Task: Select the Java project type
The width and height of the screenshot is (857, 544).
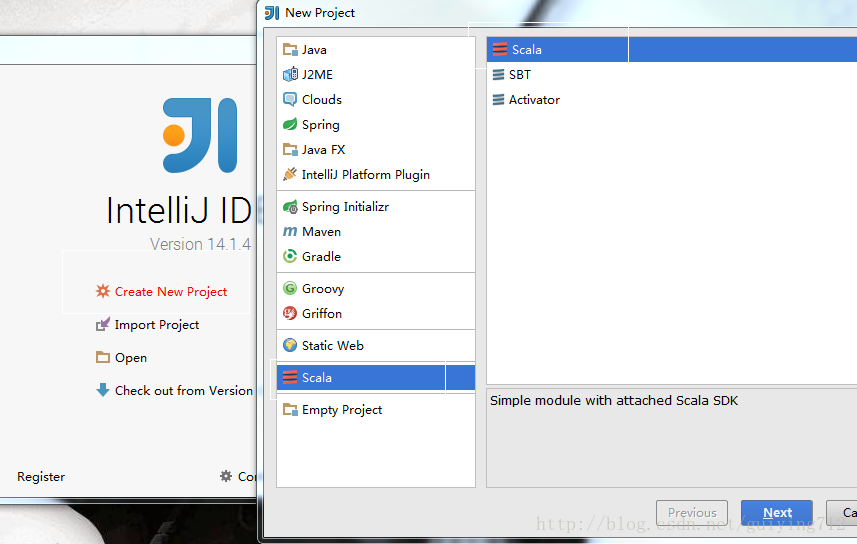Action: (375, 50)
